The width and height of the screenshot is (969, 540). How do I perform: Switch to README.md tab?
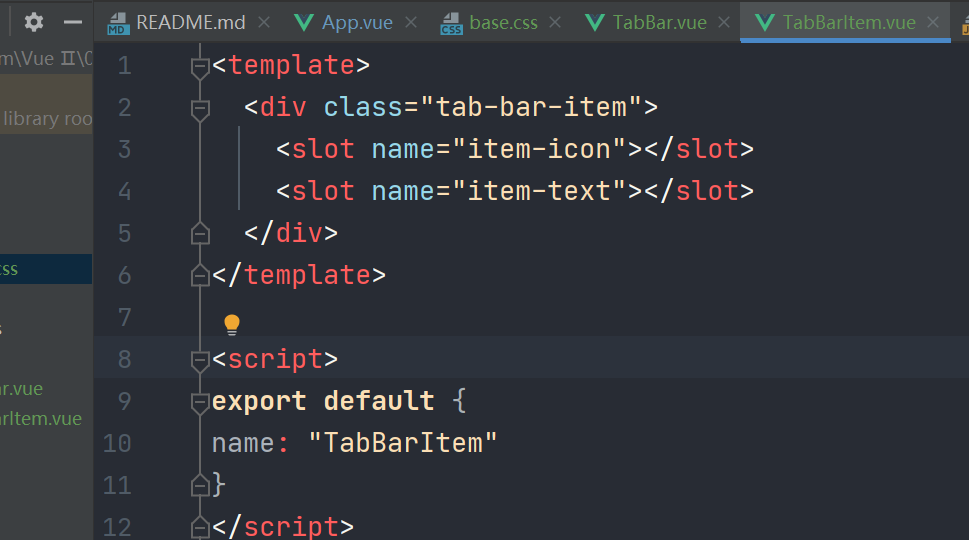point(190,23)
